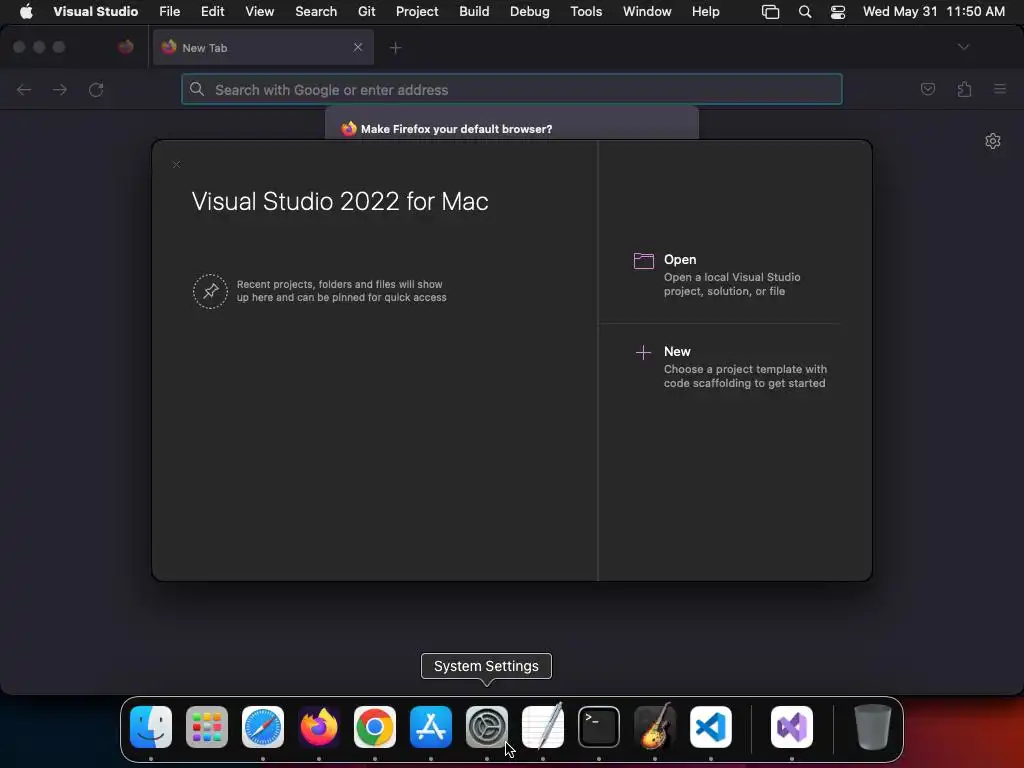The image size is (1024, 768).
Task: Open the Edit menu
Action: tap(213, 11)
